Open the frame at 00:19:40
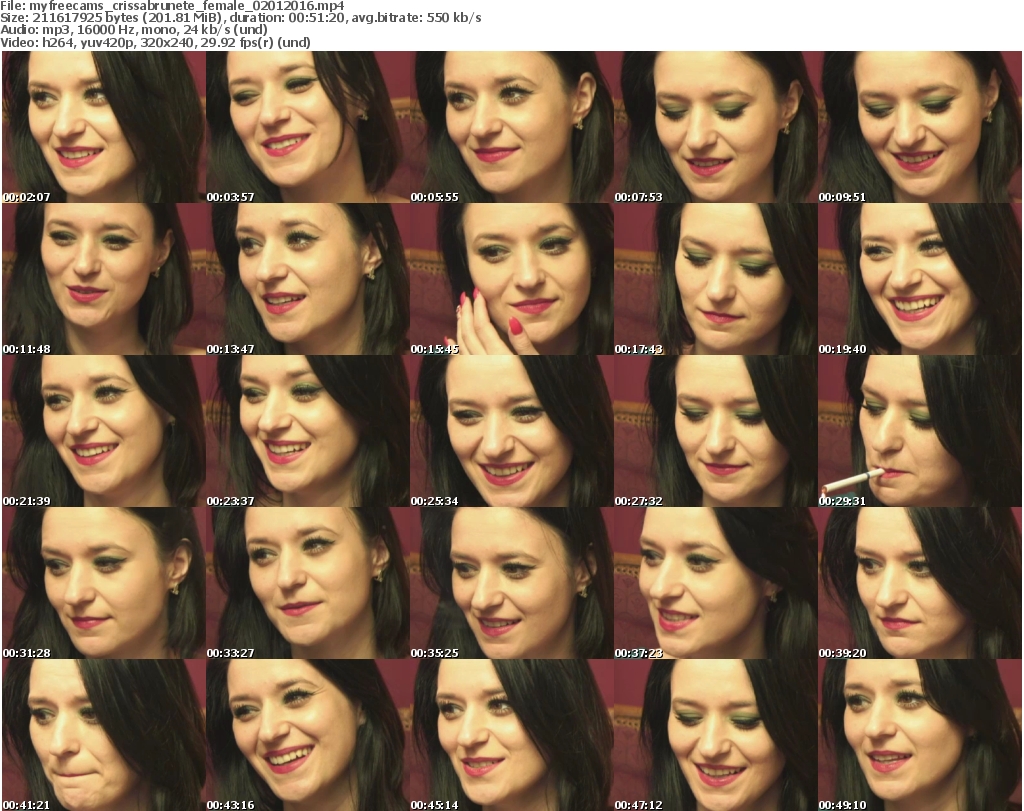The image size is (1024, 811). point(920,279)
